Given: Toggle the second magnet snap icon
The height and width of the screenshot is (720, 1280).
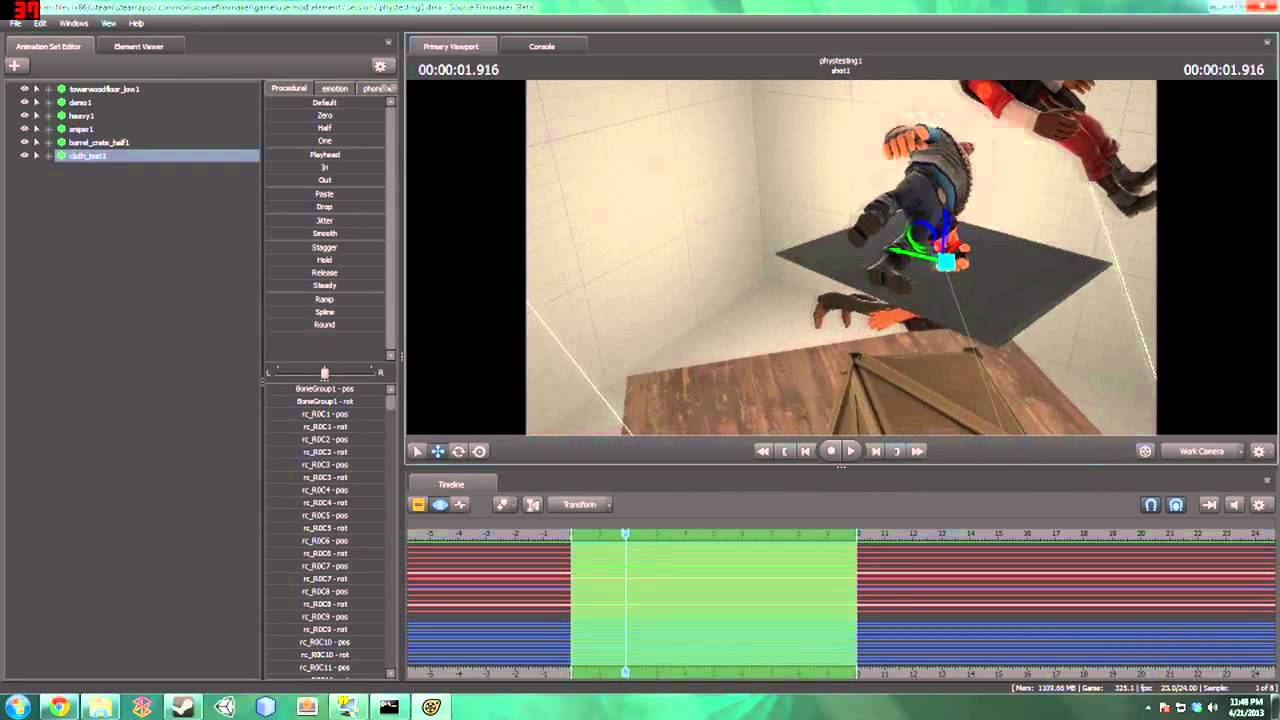Looking at the screenshot, I should coord(1176,505).
